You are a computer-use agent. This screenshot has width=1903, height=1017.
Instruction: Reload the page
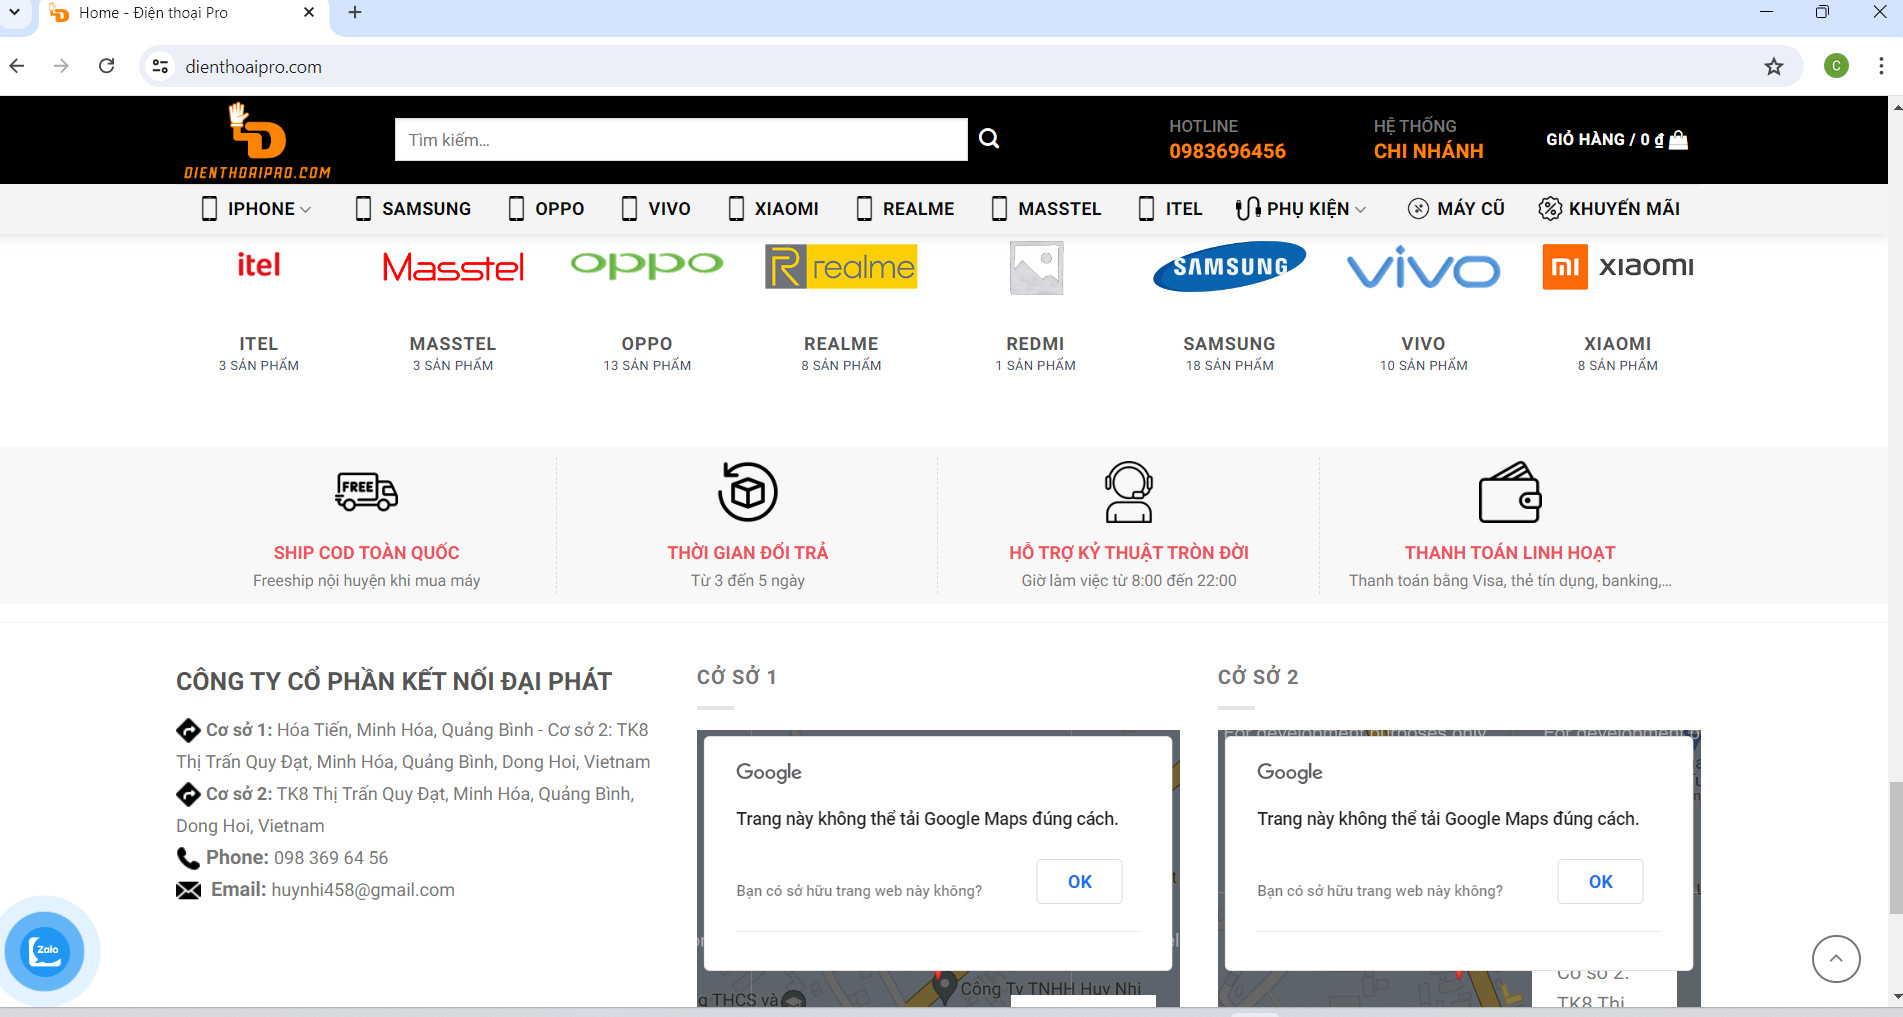107,66
